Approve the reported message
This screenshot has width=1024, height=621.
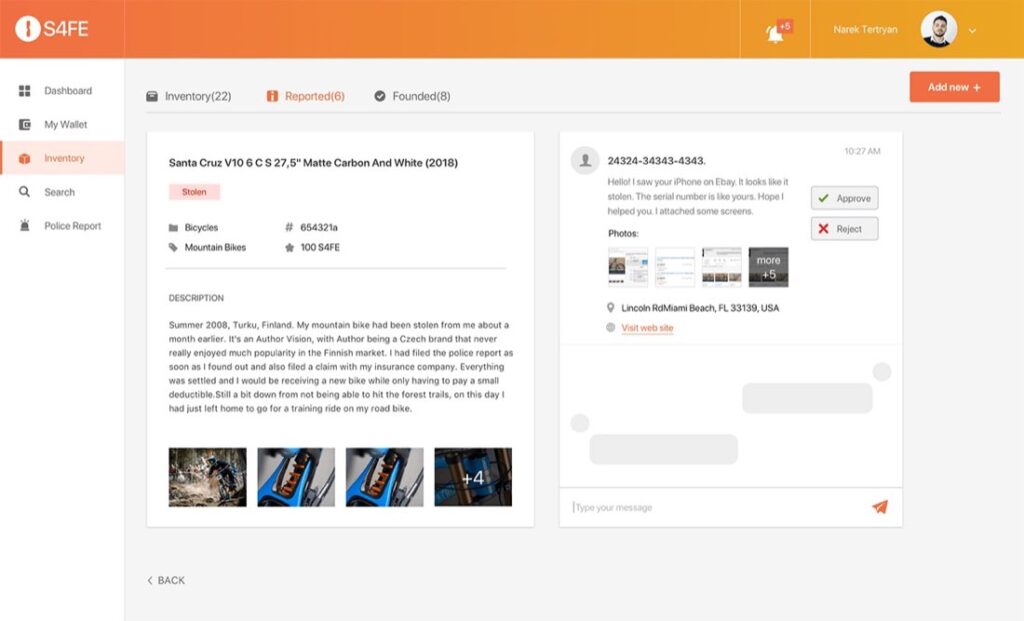844,198
